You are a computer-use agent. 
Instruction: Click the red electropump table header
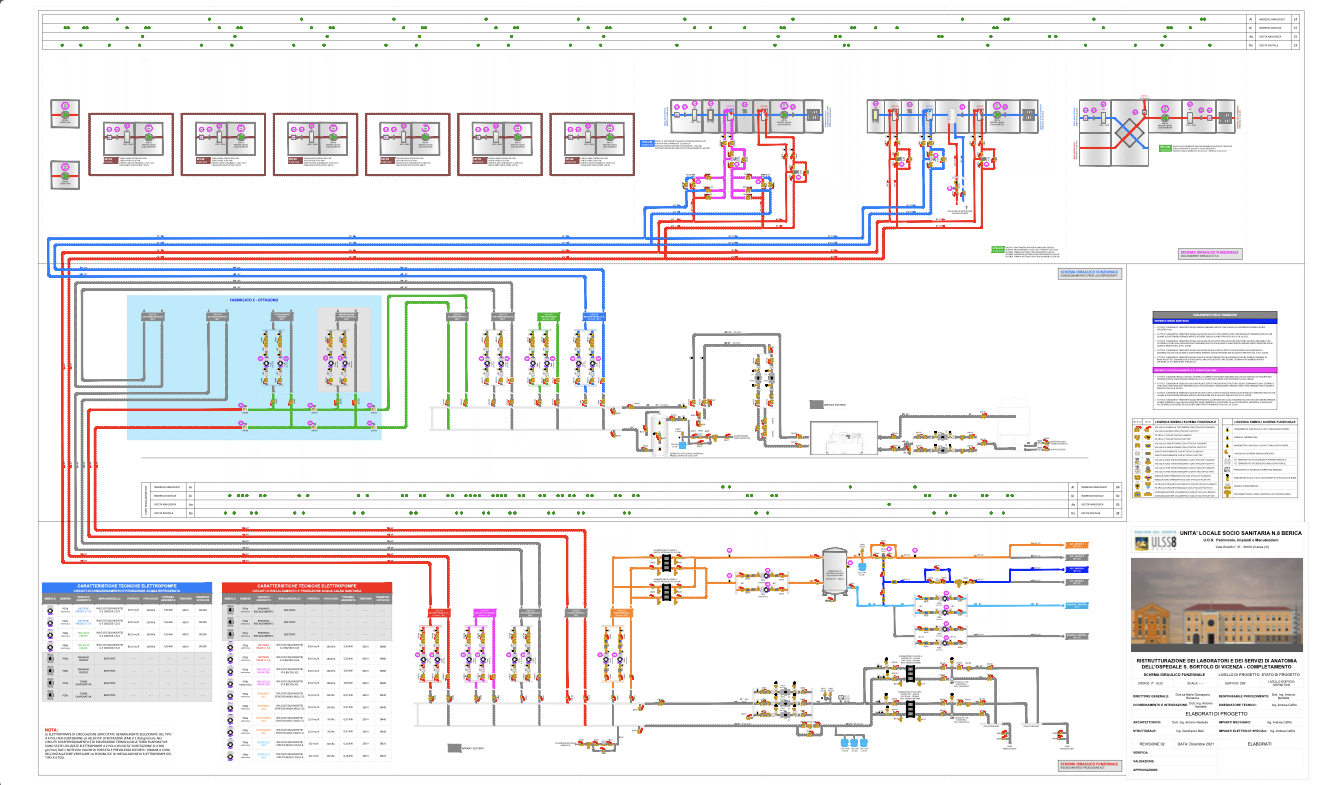pyautogui.click(x=307, y=587)
